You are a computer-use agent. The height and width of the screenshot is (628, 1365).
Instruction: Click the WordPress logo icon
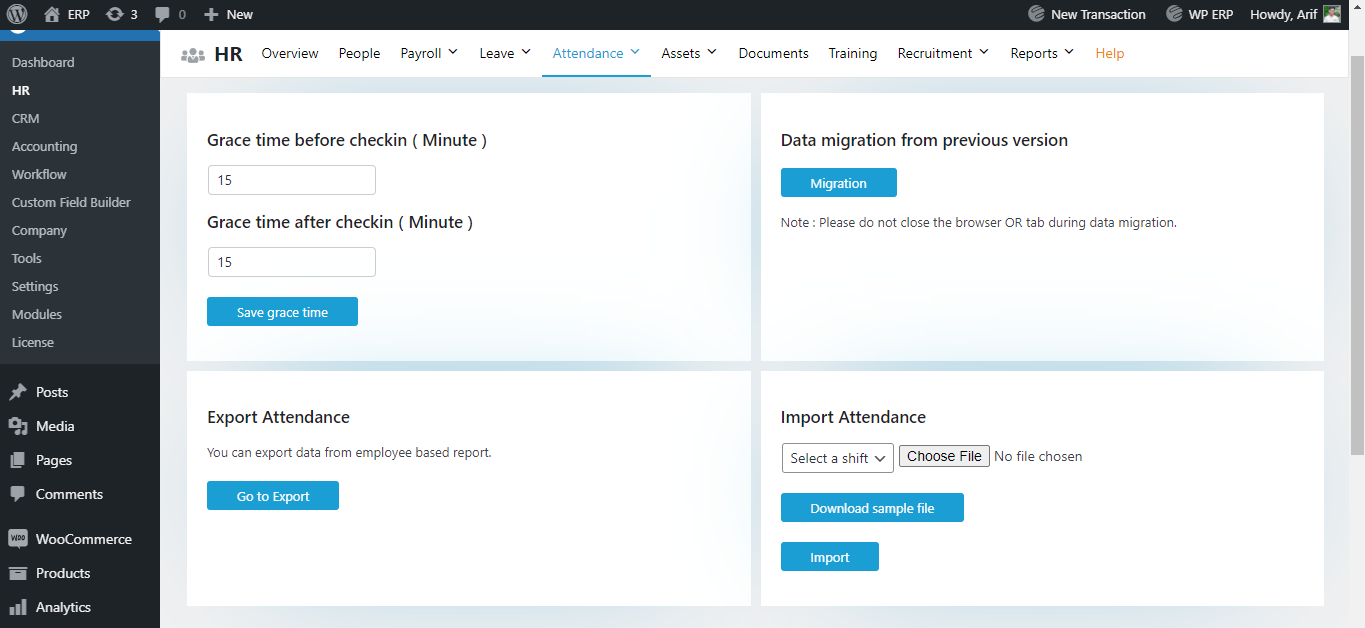(16, 14)
